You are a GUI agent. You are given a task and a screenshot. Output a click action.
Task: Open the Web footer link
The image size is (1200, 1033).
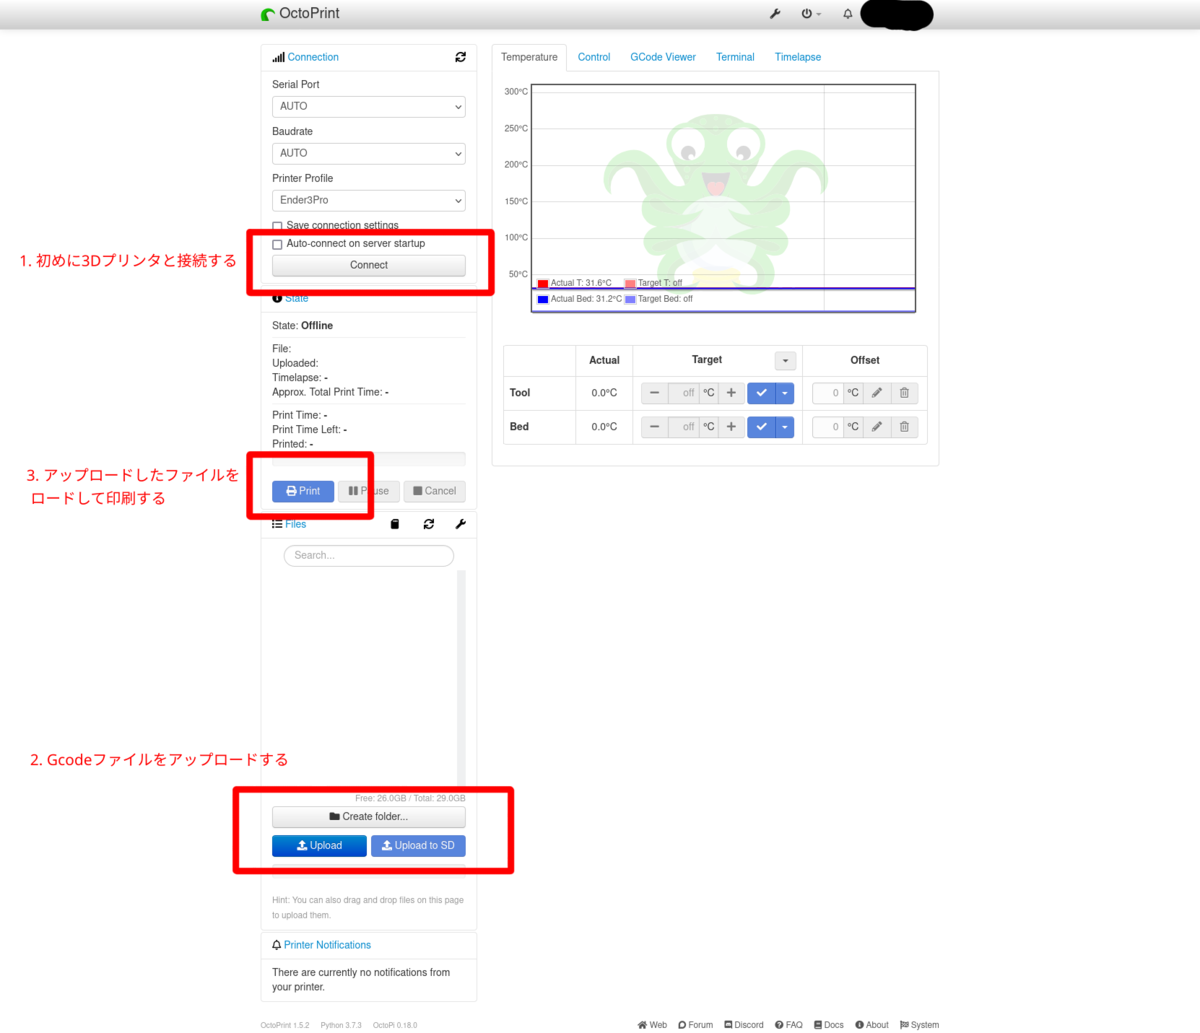click(x=652, y=1025)
